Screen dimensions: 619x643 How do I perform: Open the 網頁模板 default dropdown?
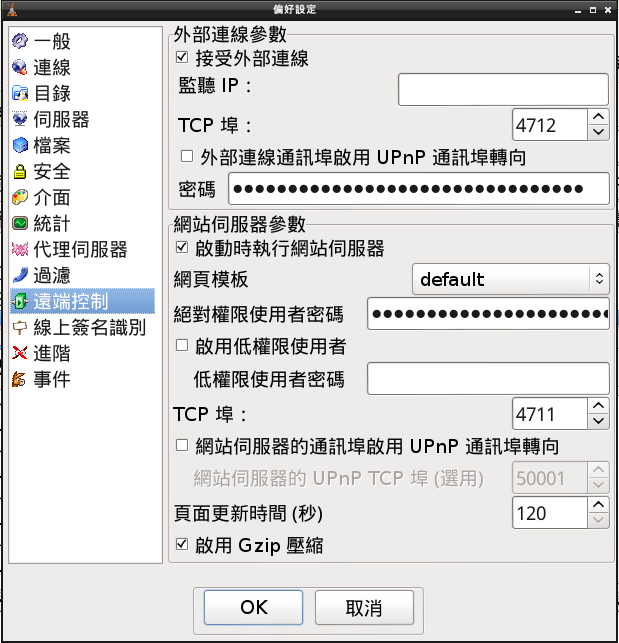tap(510, 279)
